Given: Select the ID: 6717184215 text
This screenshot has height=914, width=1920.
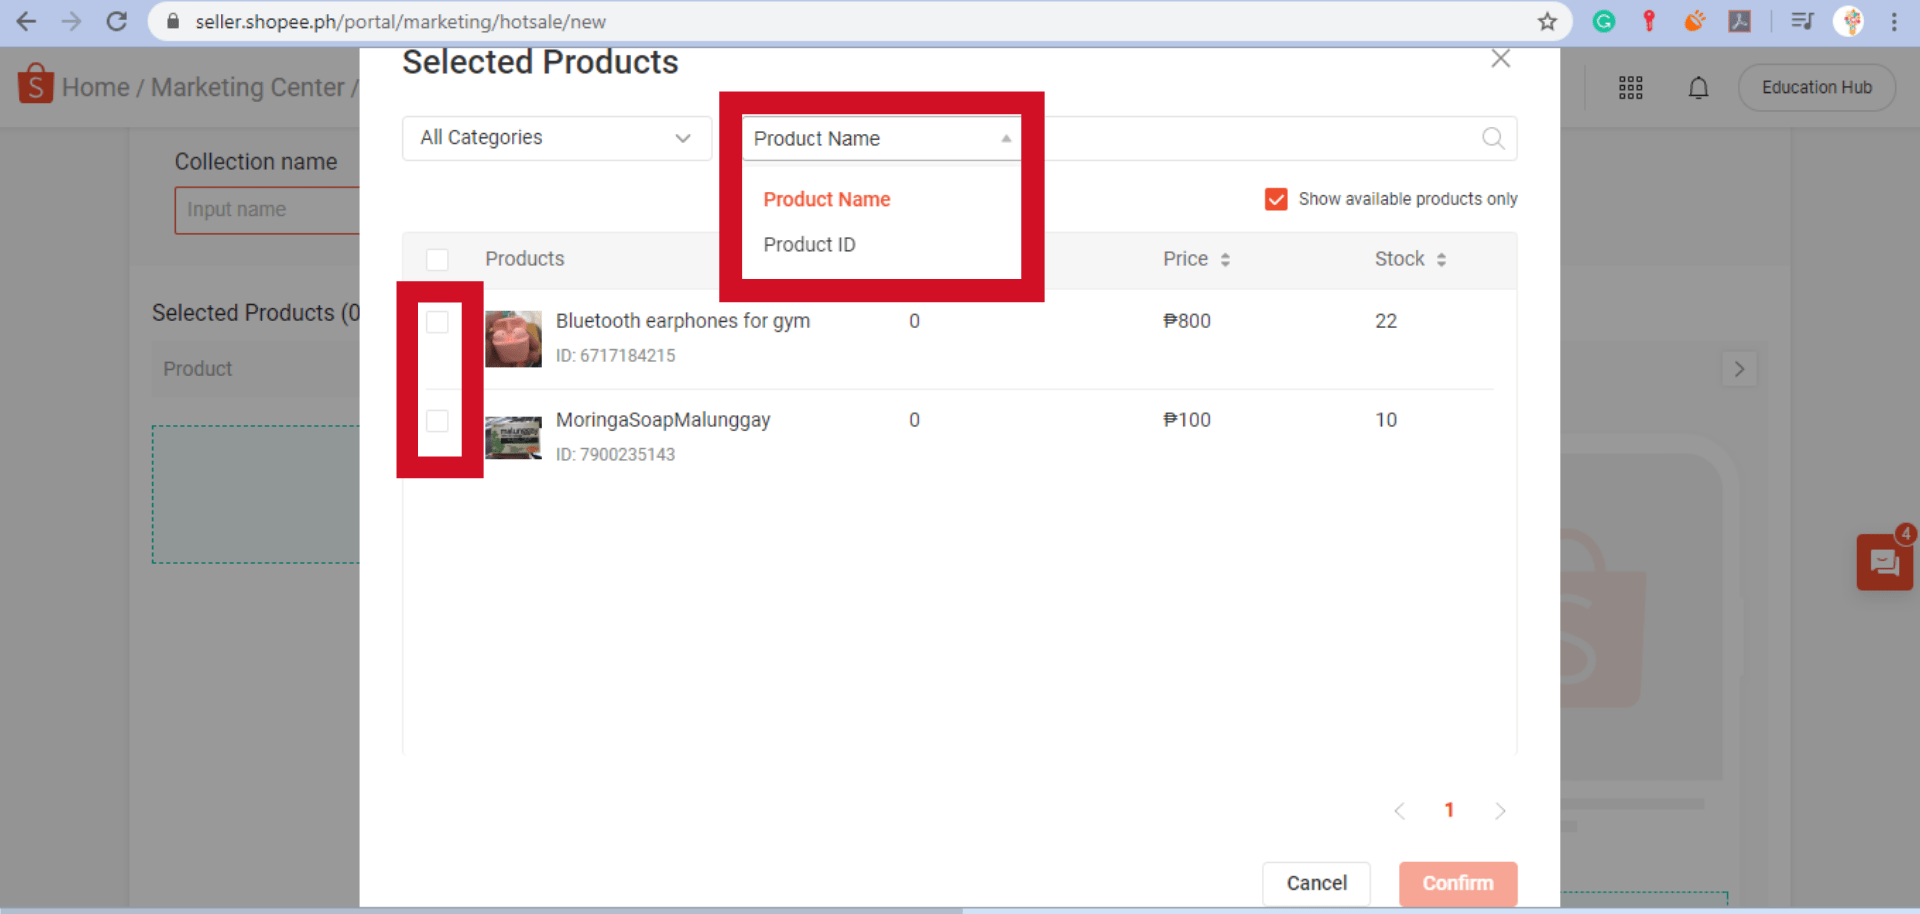Looking at the screenshot, I should 616,356.
